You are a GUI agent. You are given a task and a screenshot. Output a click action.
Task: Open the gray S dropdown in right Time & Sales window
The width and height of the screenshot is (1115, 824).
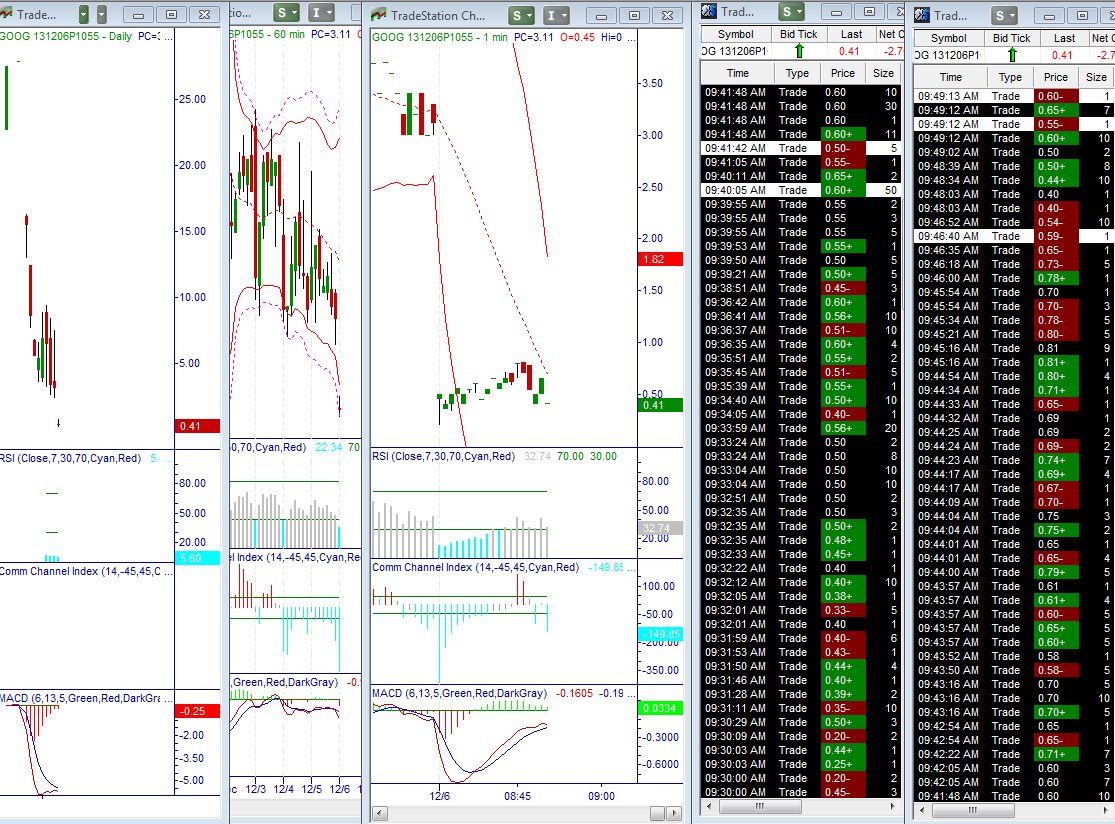1005,16
